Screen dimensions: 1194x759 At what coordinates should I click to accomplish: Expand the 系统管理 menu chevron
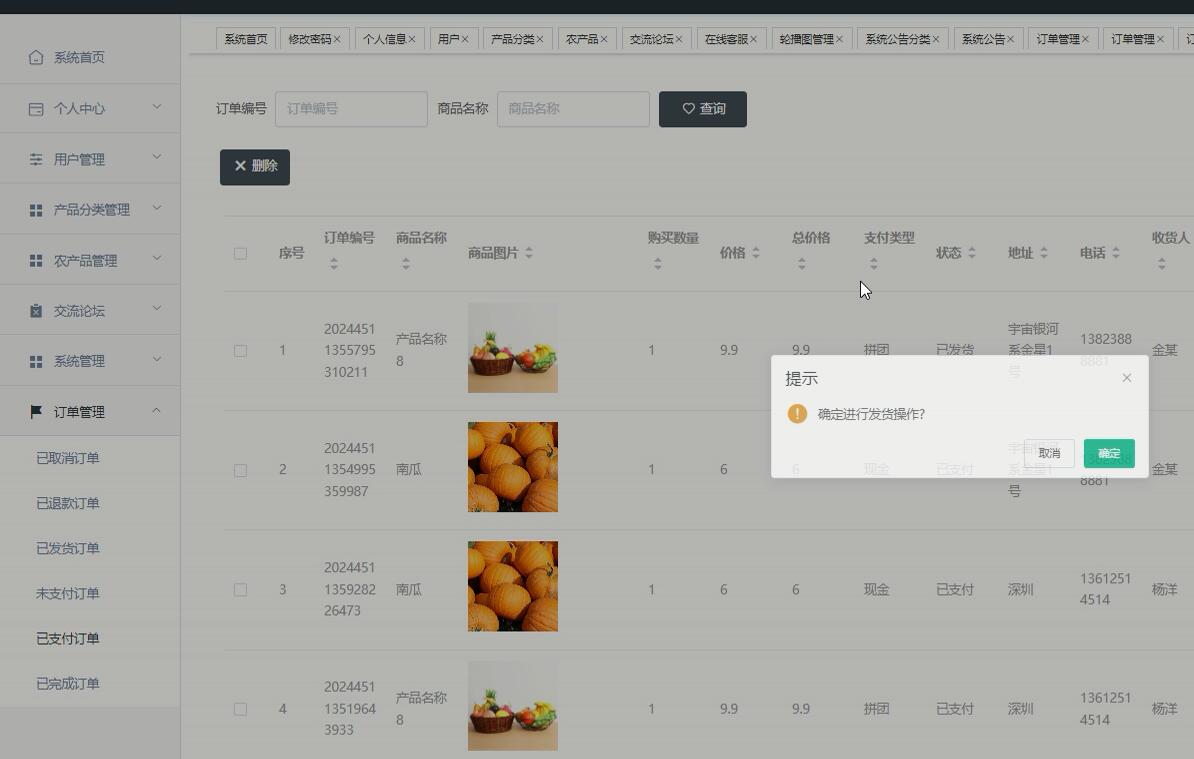click(x=156, y=359)
